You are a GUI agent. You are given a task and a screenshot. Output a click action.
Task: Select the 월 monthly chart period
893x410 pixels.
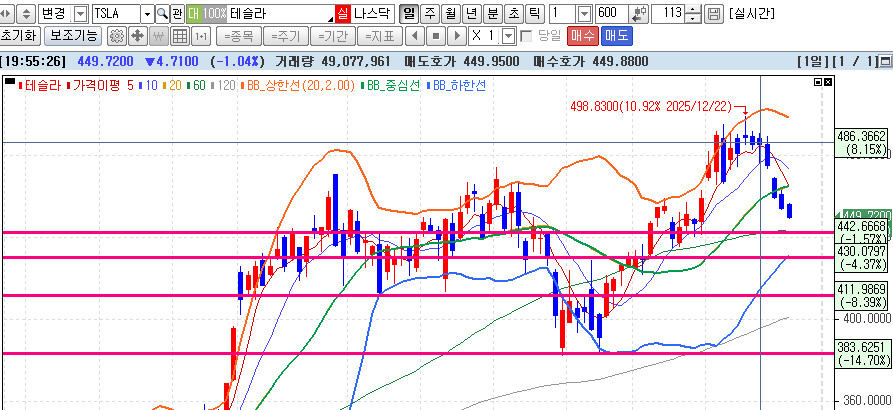click(x=450, y=13)
